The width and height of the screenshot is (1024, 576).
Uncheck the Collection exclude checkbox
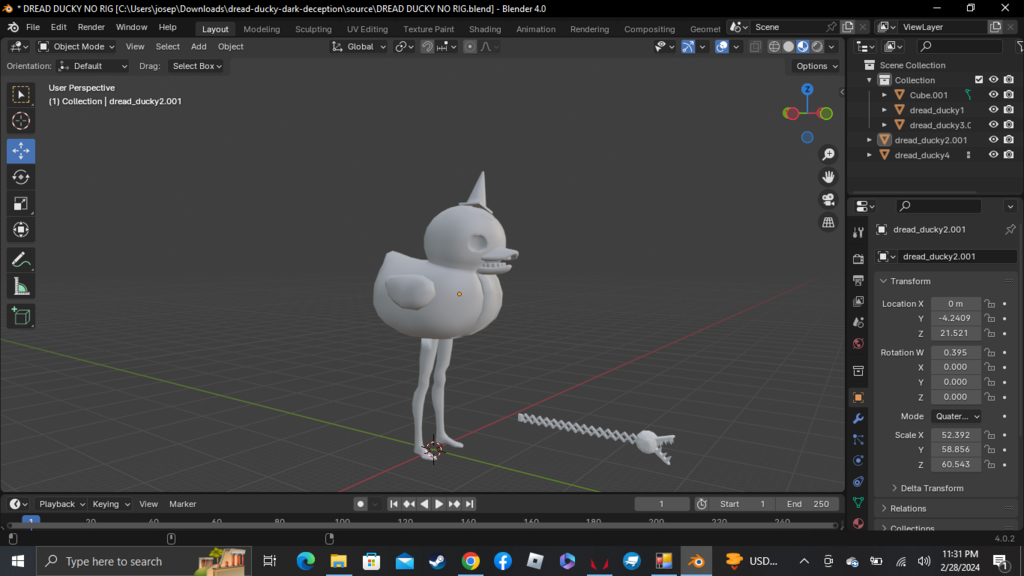pos(979,80)
